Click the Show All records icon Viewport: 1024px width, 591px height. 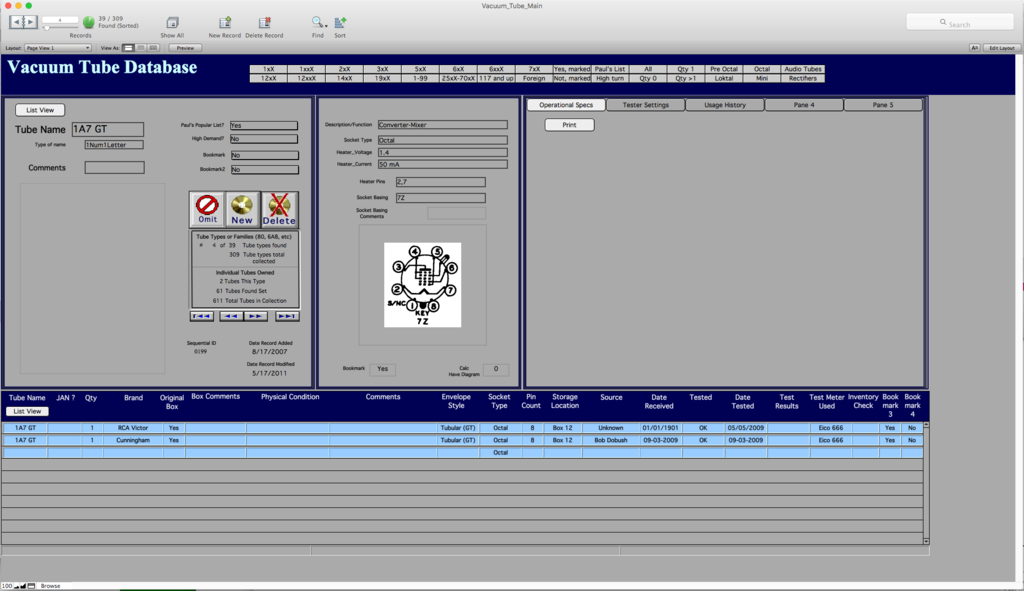pos(172,23)
